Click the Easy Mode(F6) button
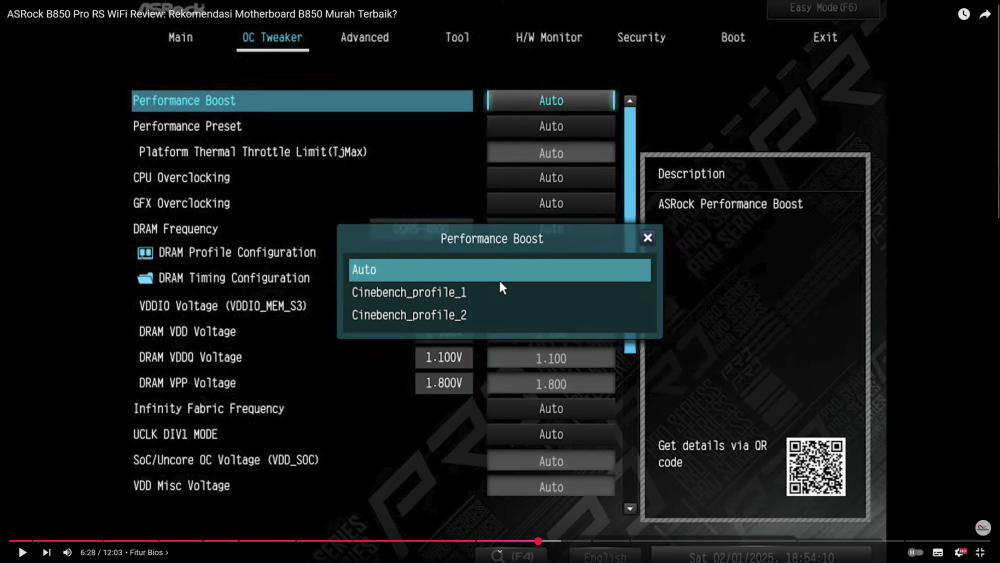 pos(822,8)
